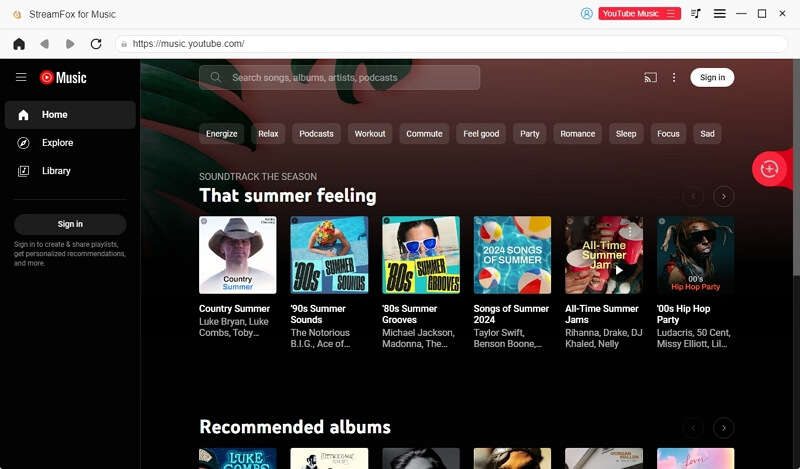The image size is (800, 469).
Task: Select the Commute mood chip
Action: point(424,134)
